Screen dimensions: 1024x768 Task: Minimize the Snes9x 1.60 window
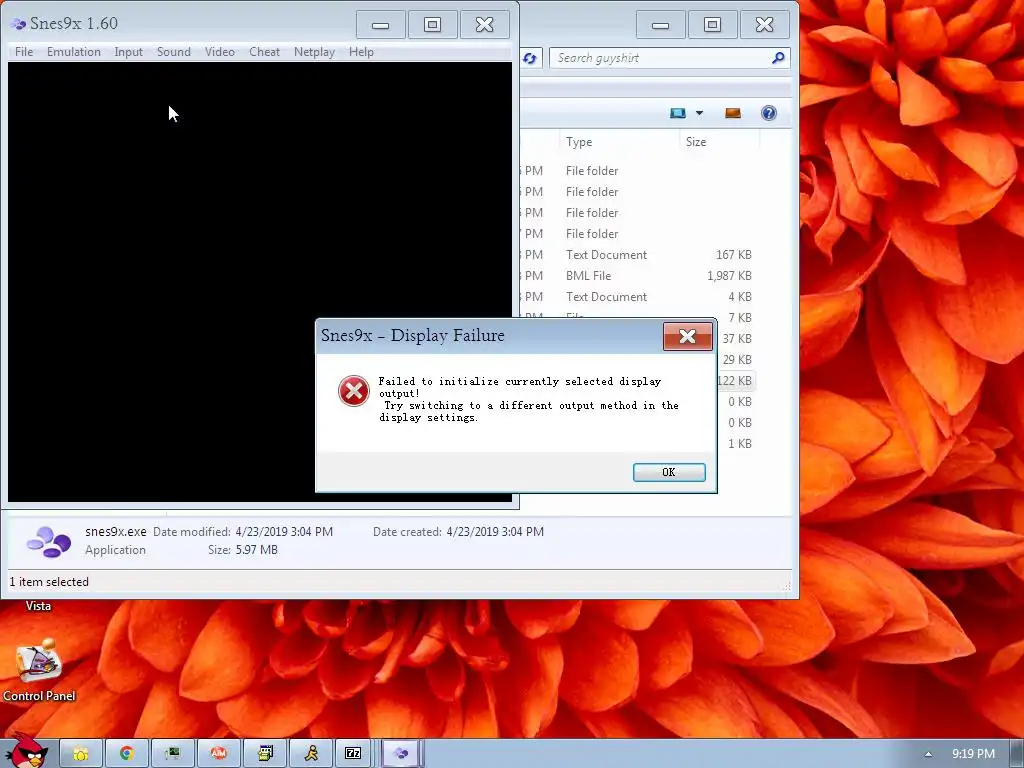(381, 25)
